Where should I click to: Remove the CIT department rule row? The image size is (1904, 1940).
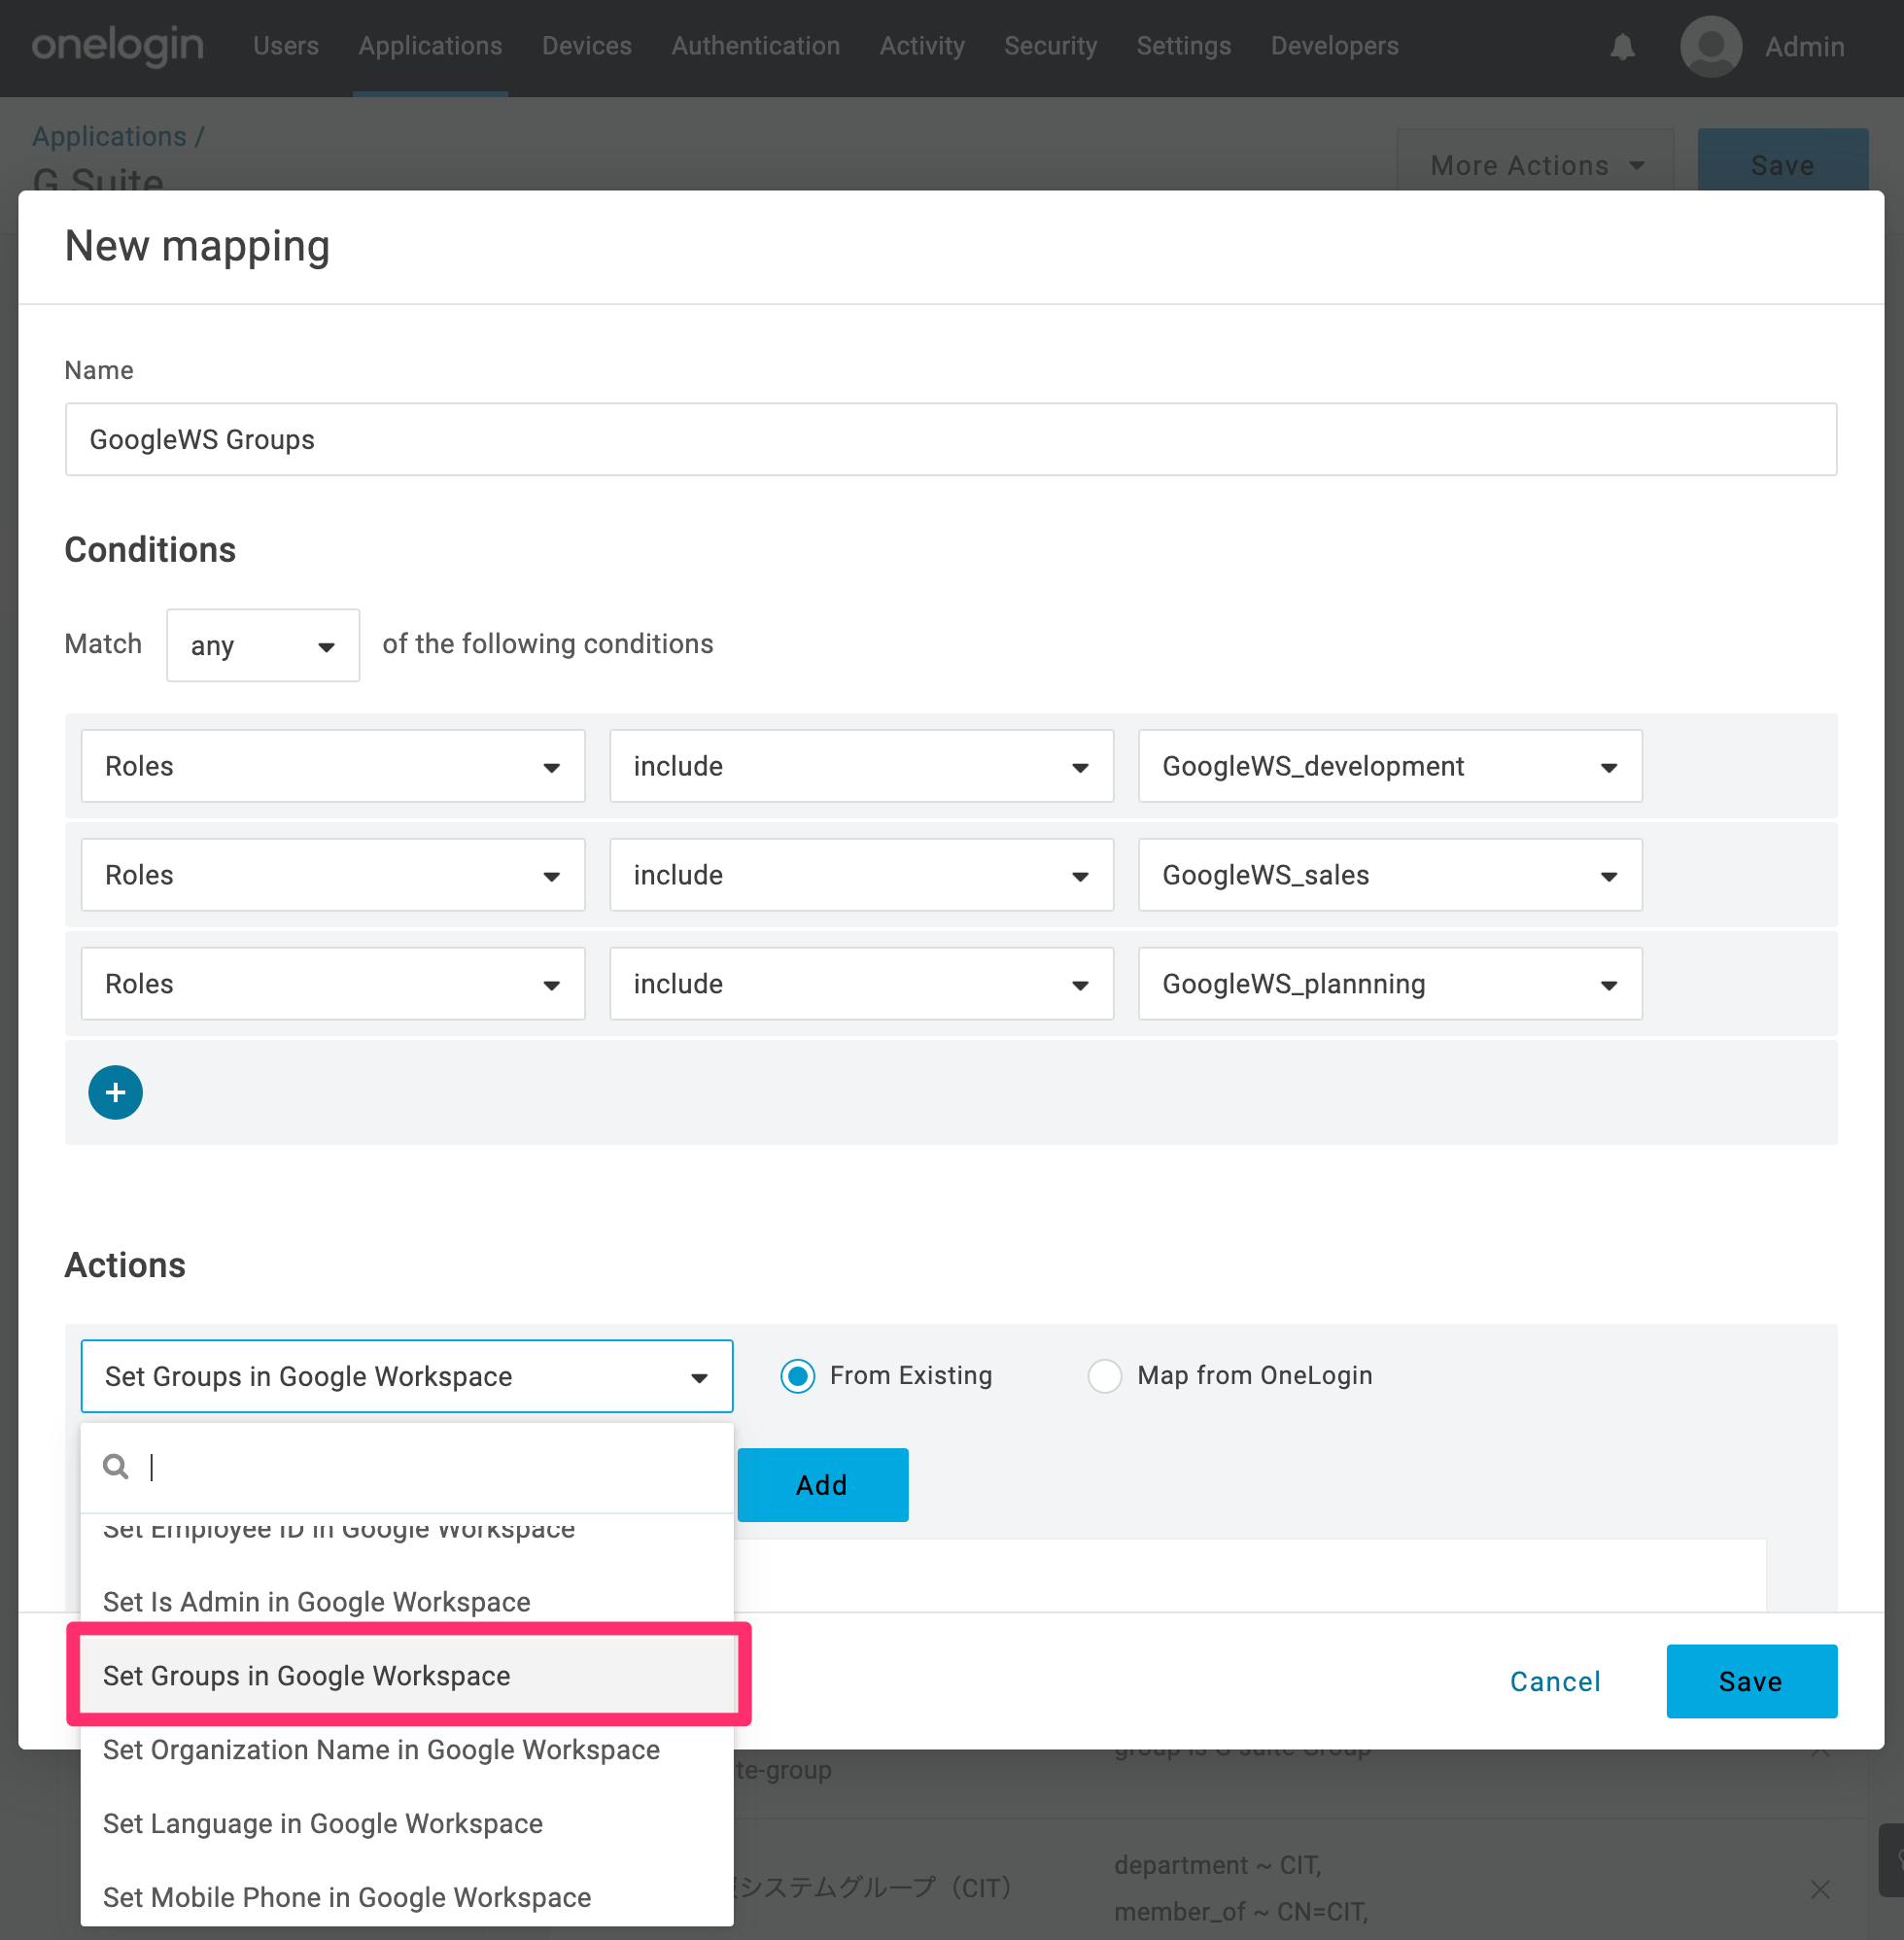point(1820,1888)
